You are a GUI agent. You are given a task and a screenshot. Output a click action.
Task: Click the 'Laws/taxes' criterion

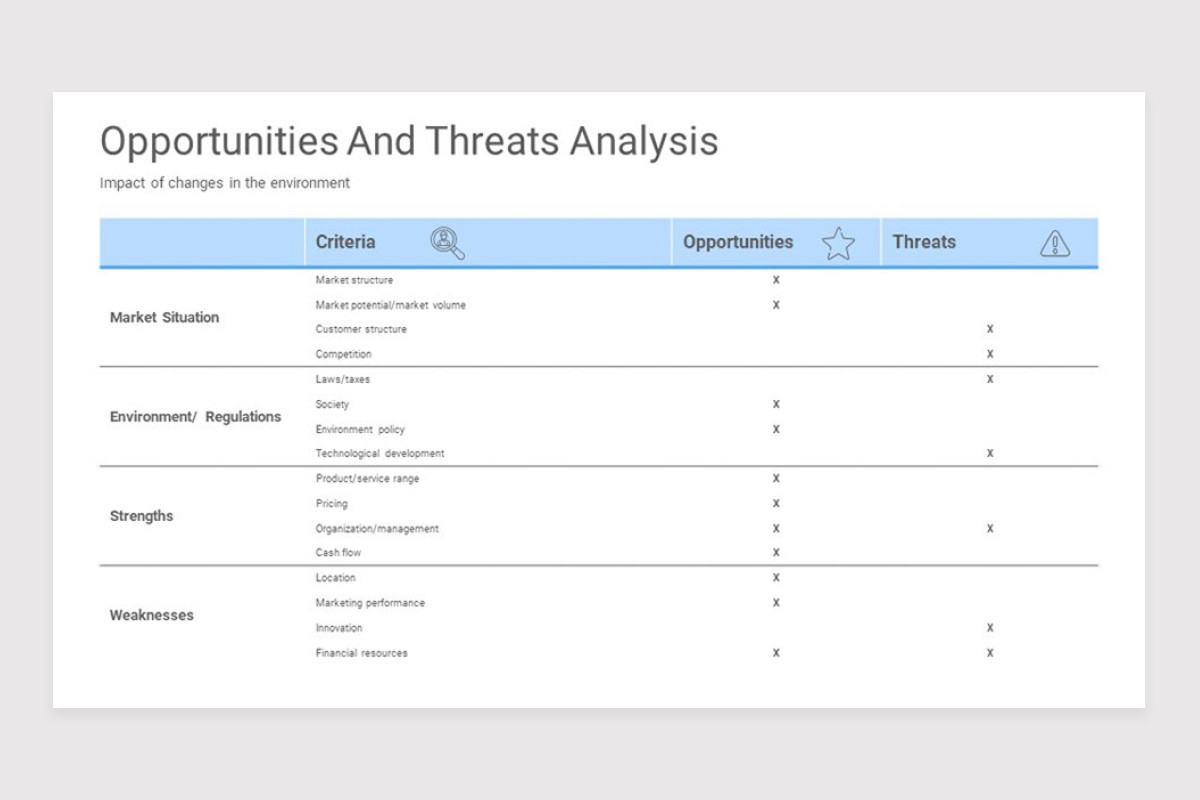pyautogui.click(x=342, y=379)
